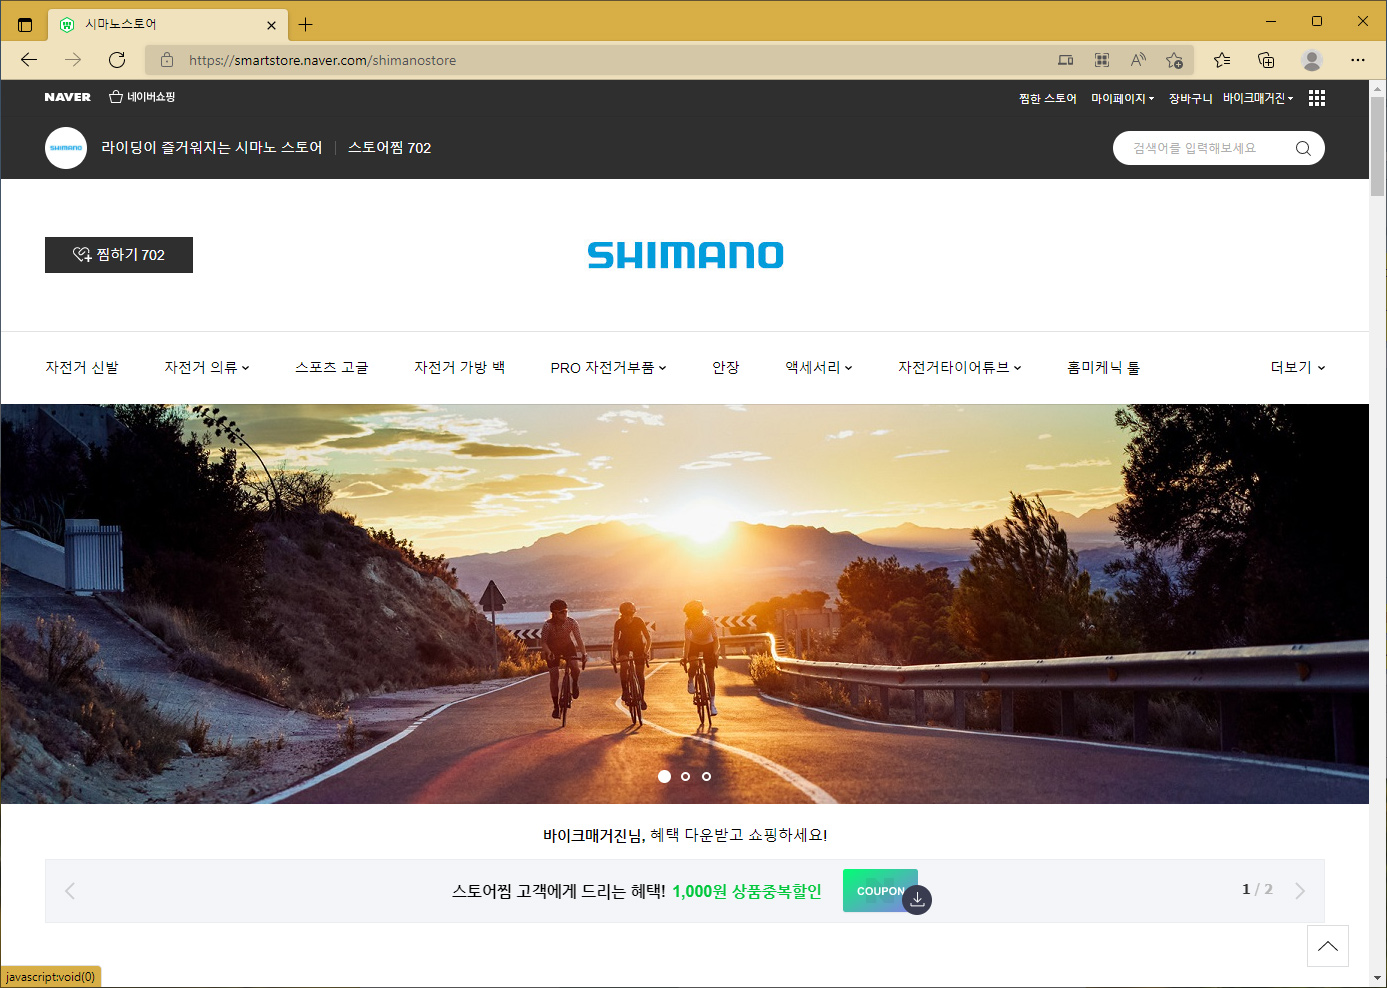This screenshot has width=1387, height=988.
Task: Click the QR code generator icon
Action: tap(1102, 60)
